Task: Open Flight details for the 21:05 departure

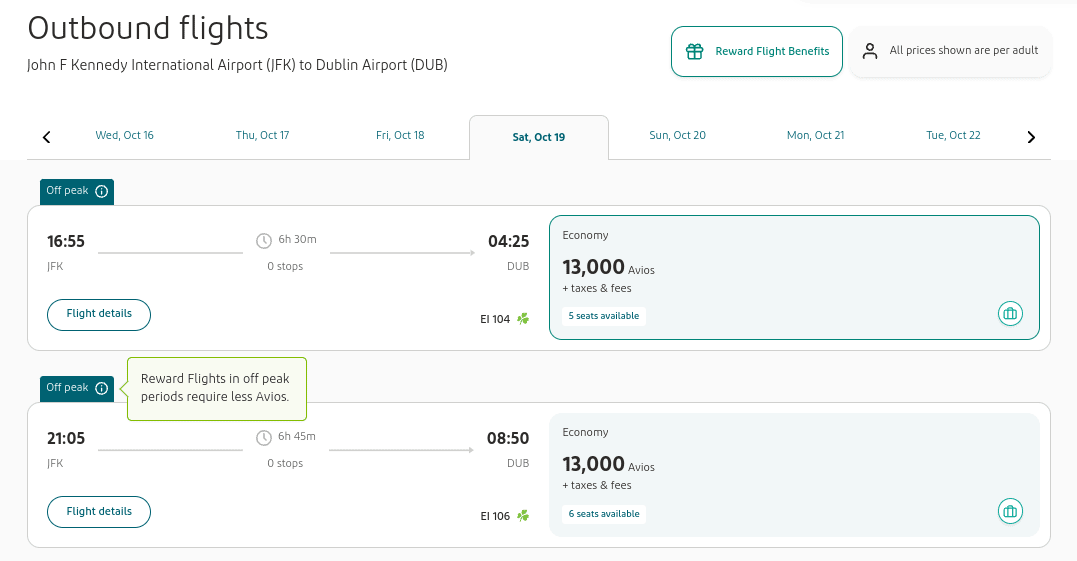Action: pyautogui.click(x=99, y=512)
